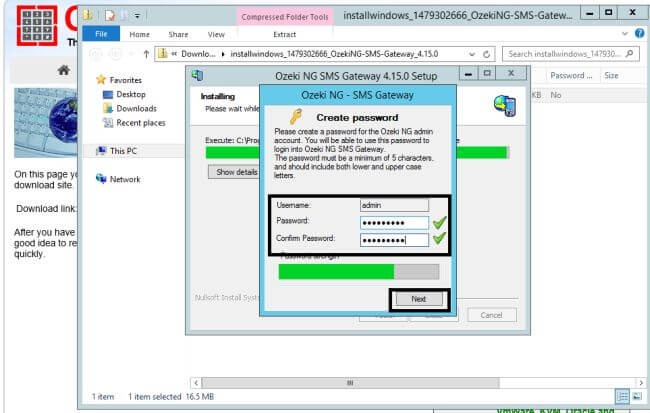Open the Share ribbon tab
This screenshot has height=413, width=650.
[x=178, y=34]
